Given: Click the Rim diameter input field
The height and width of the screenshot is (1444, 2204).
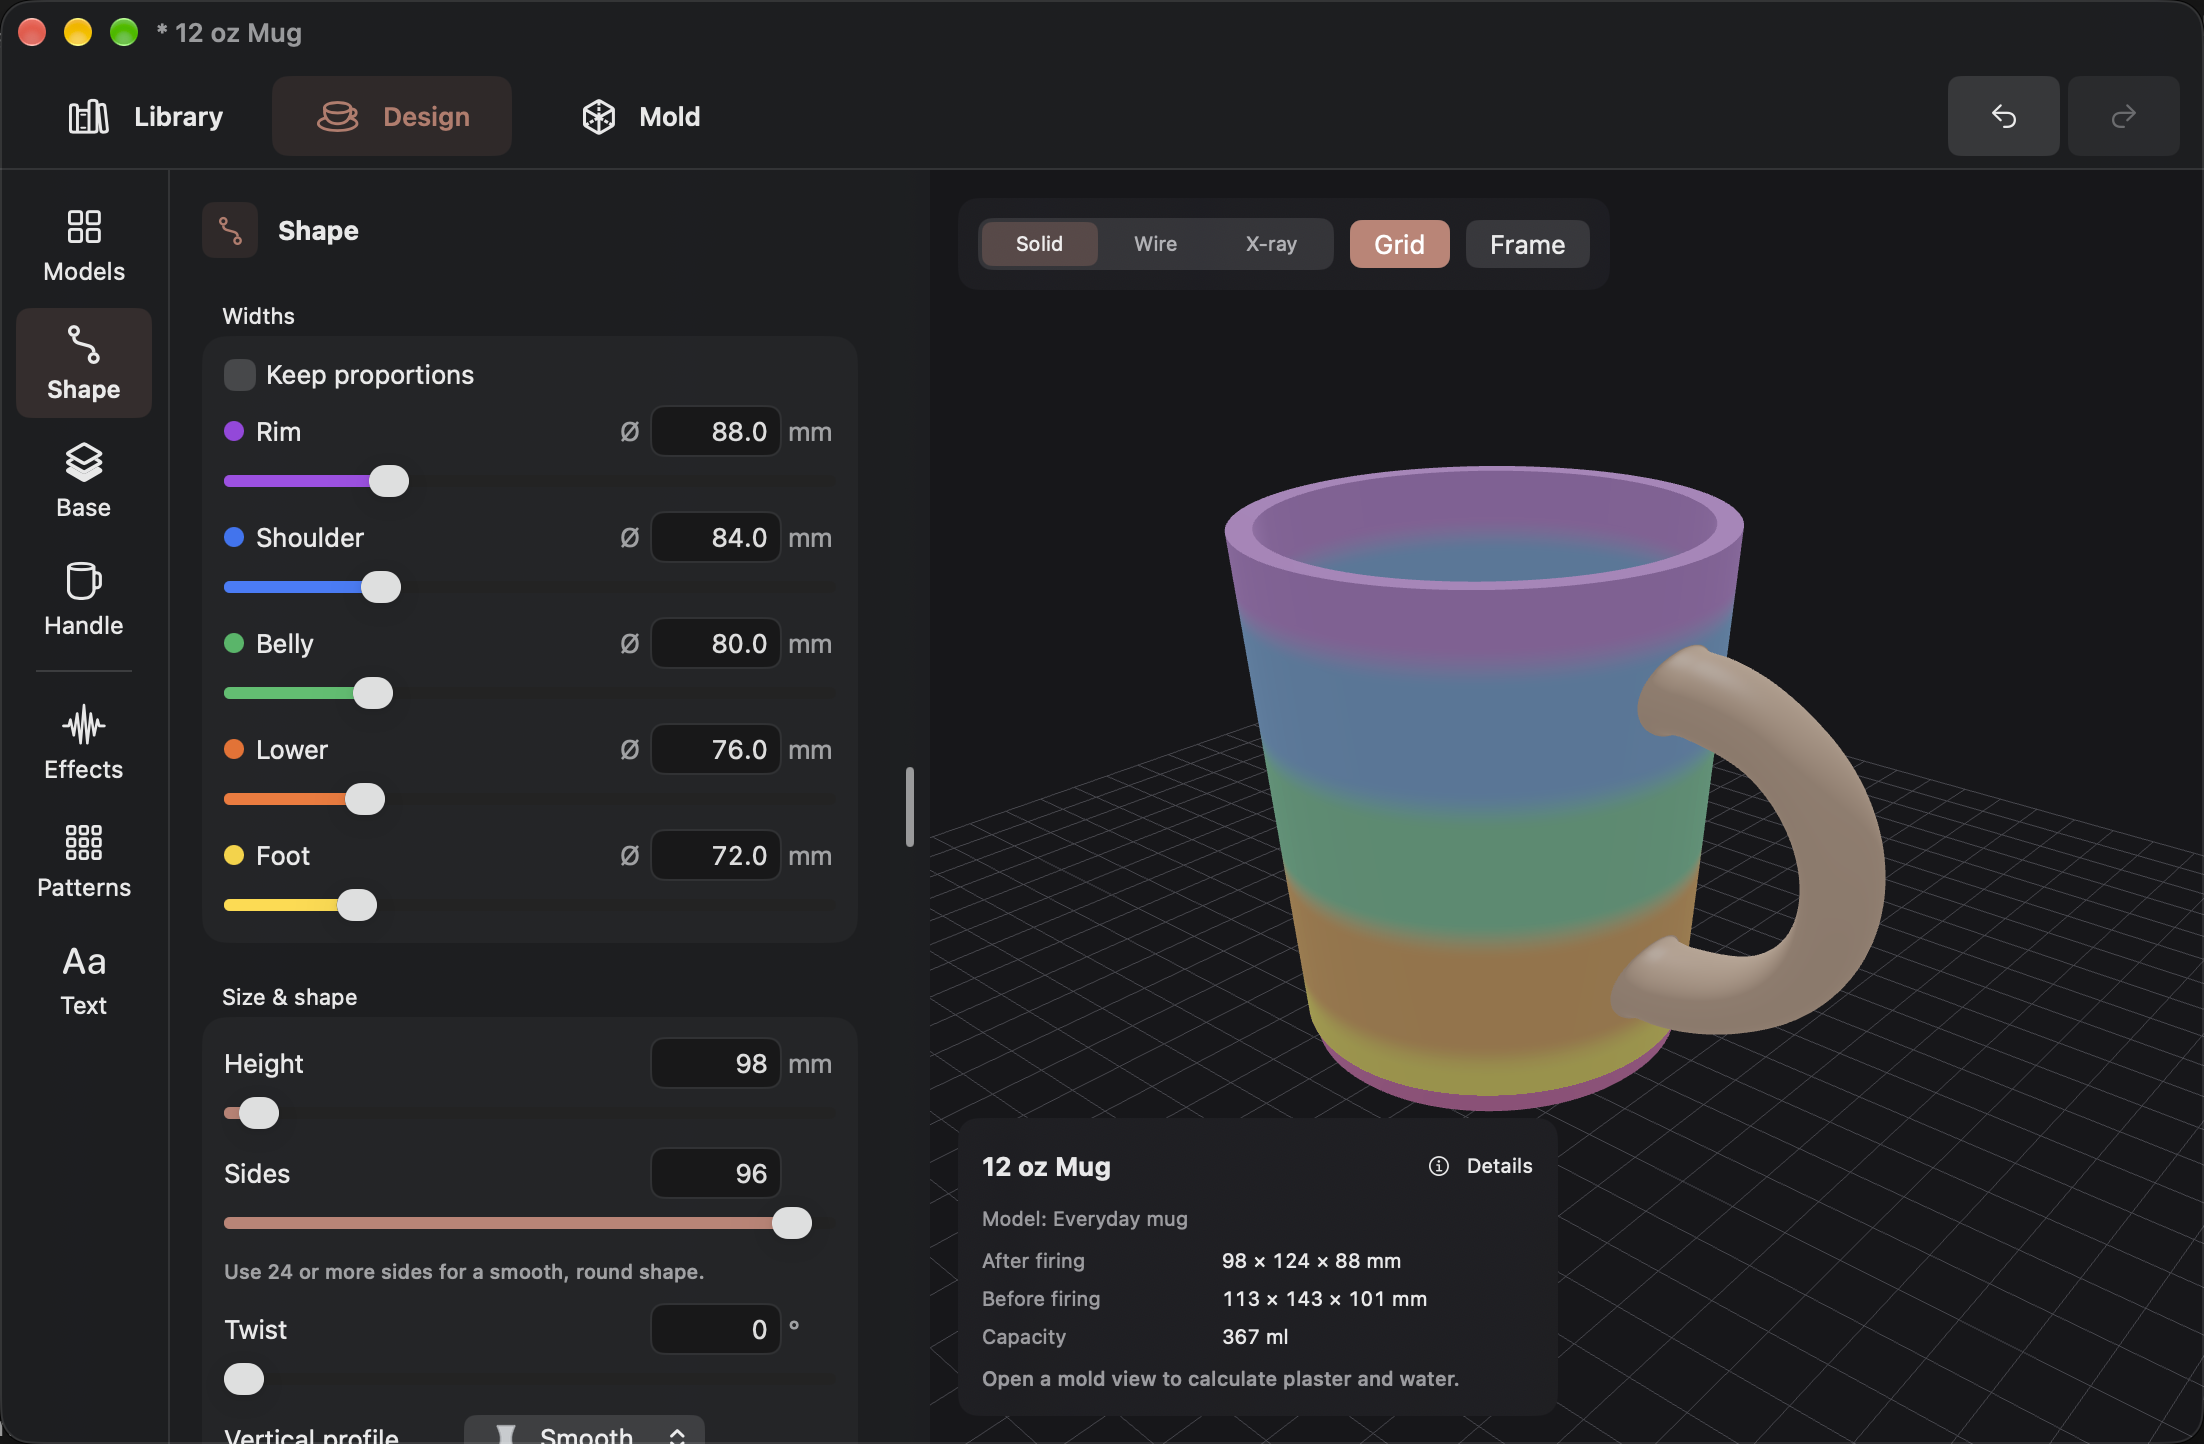Looking at the screenshot, I should (x=715, y=431).
